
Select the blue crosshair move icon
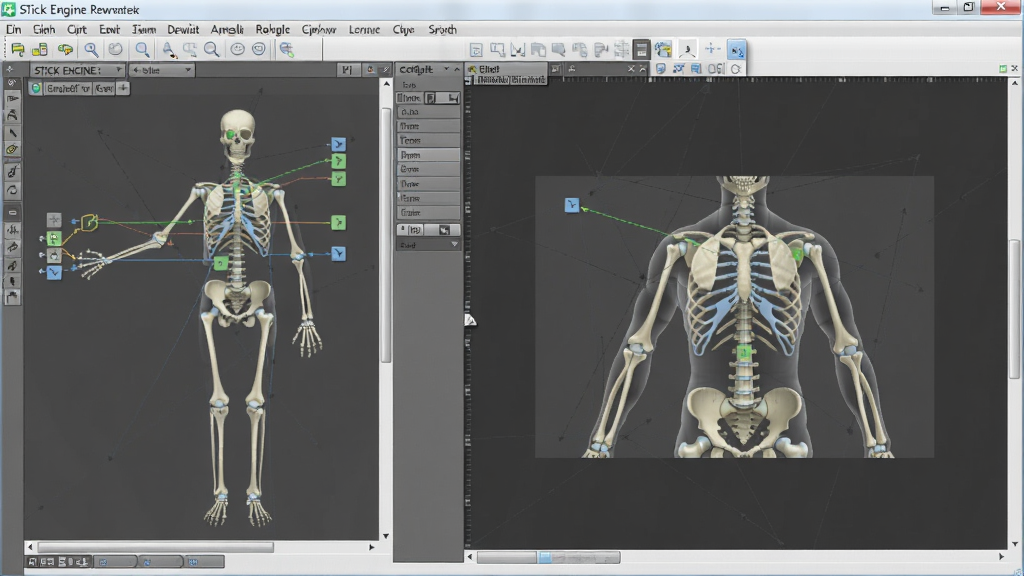pyautogui.click(x=712, y=49)
